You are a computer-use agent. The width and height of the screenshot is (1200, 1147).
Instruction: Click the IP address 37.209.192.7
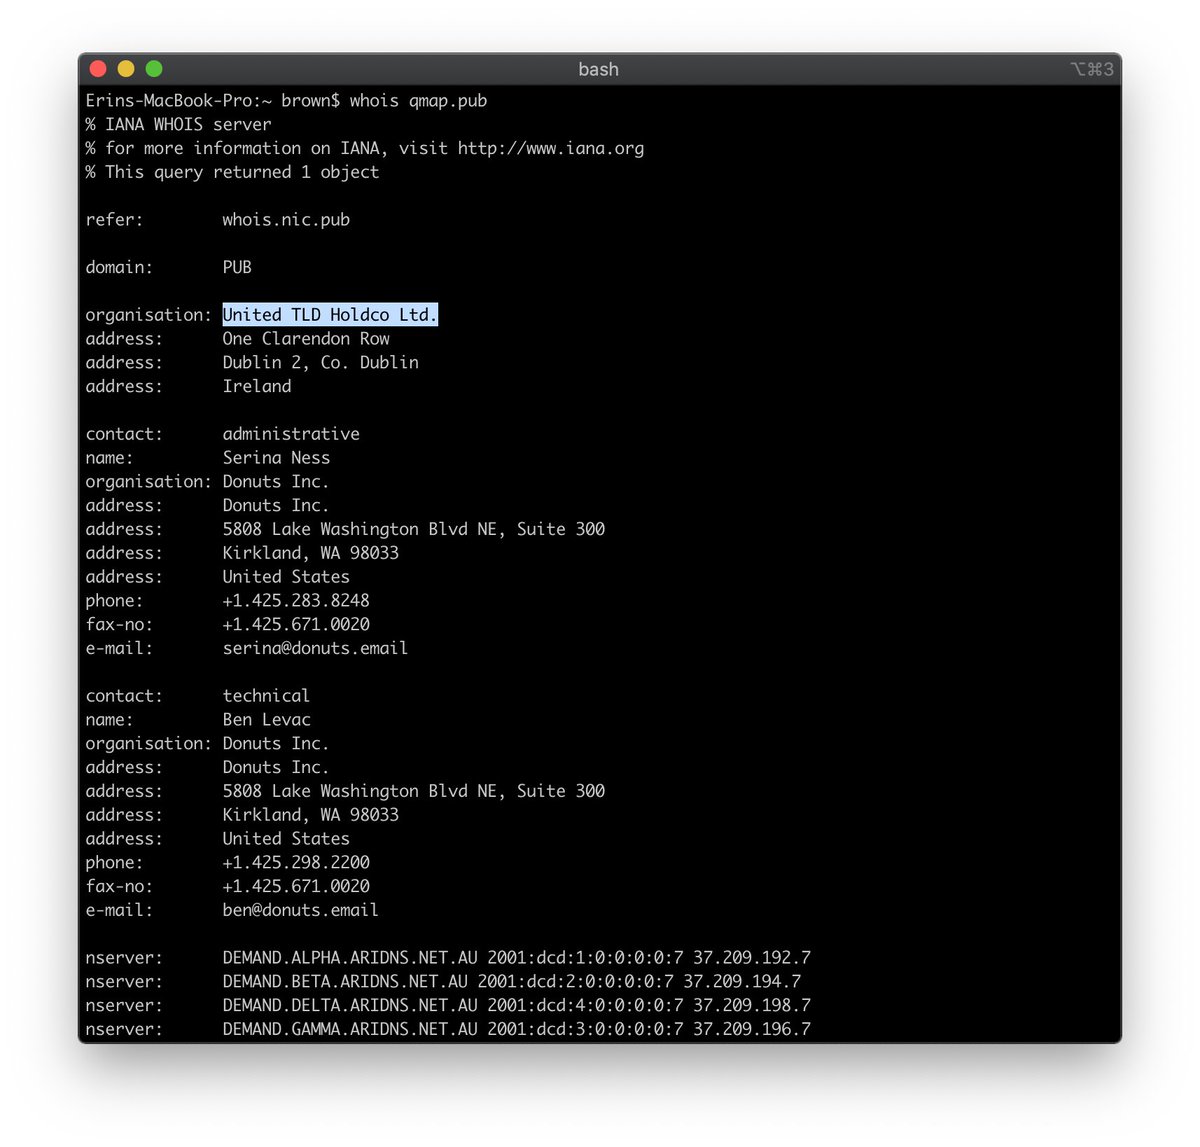click(x=752, y=958)
